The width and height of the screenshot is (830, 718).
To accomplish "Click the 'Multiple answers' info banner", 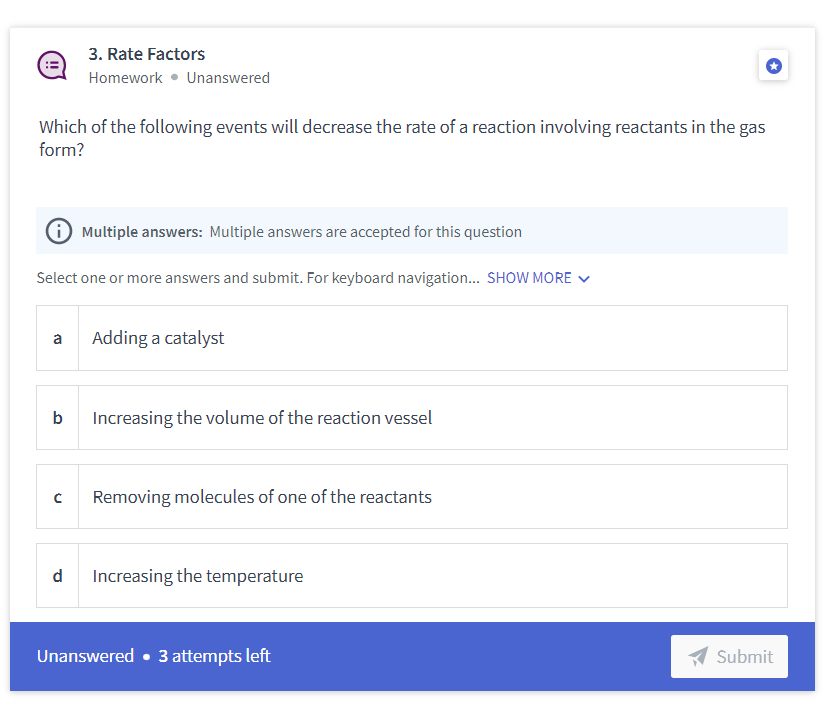I will point(412,231).
